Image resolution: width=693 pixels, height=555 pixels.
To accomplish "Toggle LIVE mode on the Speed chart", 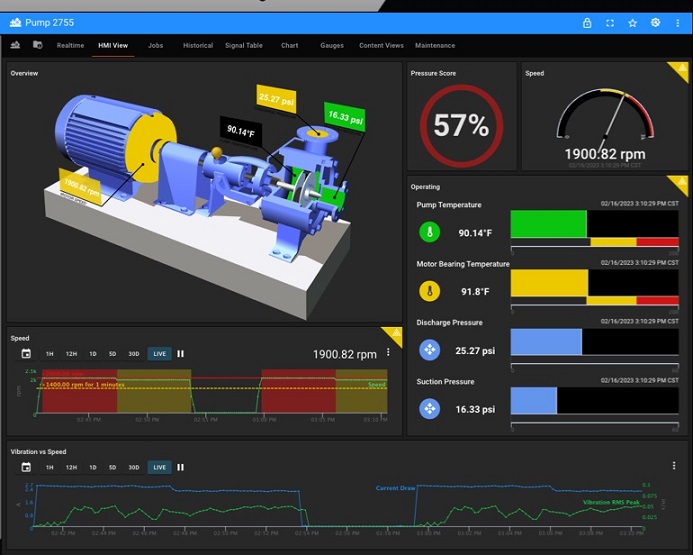I will pyautogui.click(x=159, y=354).
